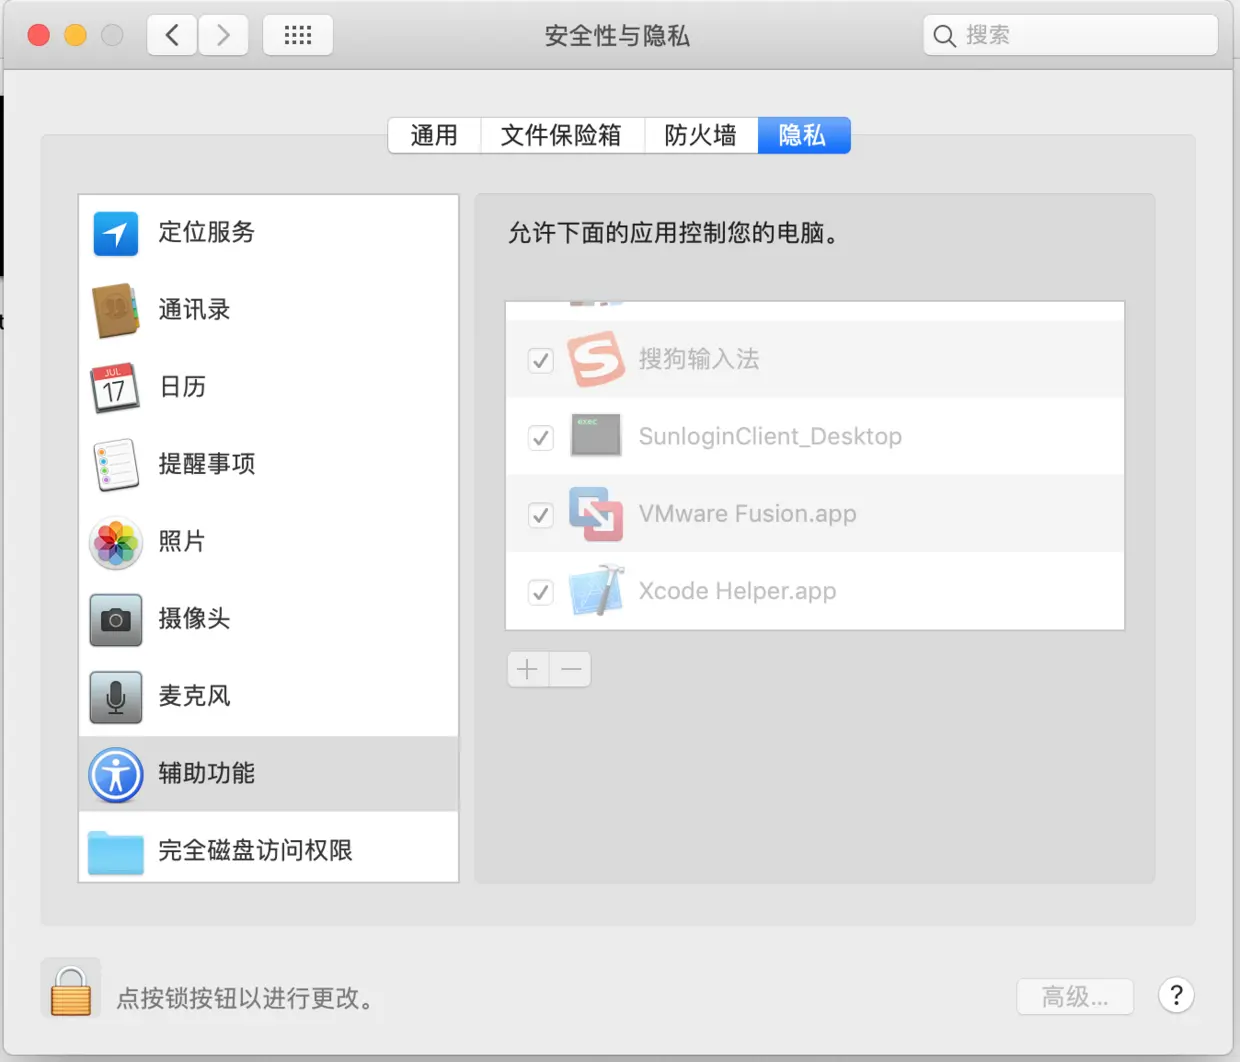Open 提醒事项 privacy settings
The width and height of the screenshot is (1240, 1062).
(207, 464)
